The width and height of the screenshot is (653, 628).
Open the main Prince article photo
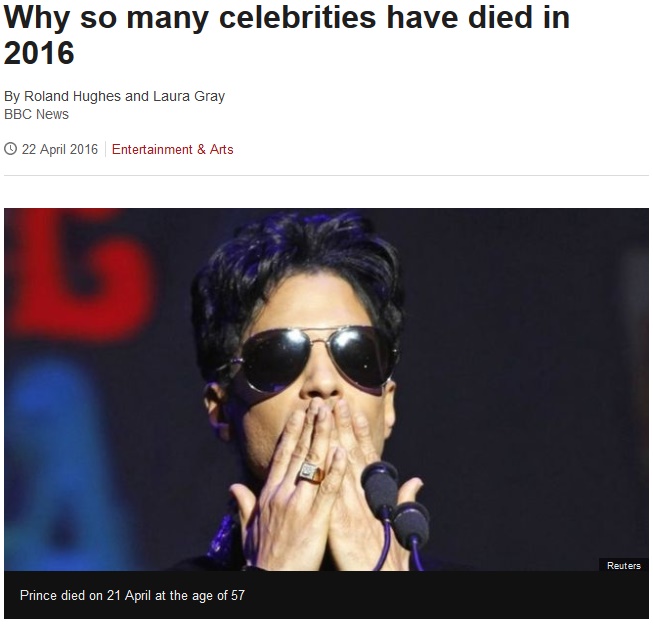point(326,390)
